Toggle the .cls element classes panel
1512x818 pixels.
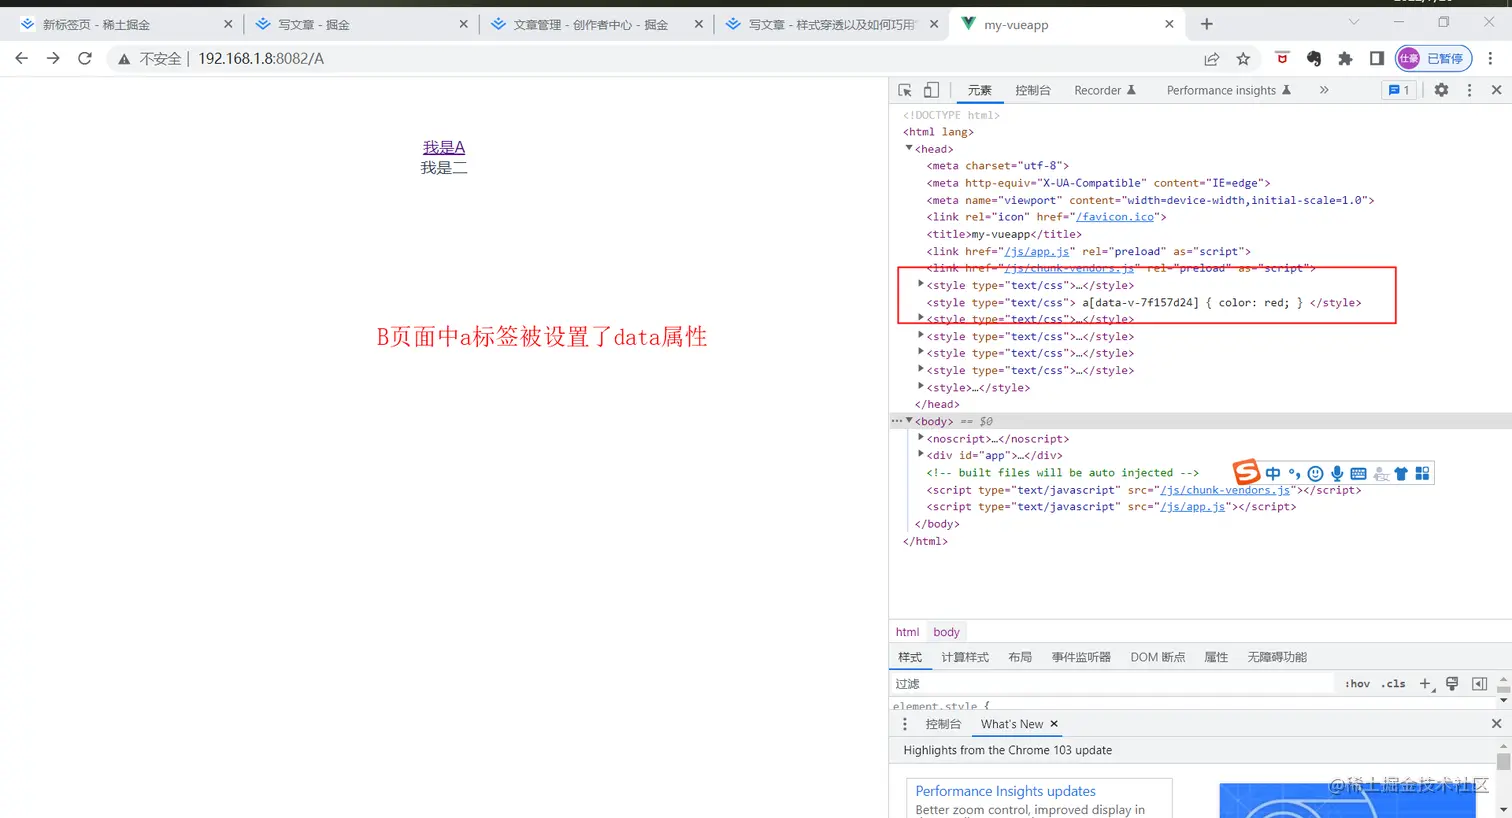(1393, 684)
